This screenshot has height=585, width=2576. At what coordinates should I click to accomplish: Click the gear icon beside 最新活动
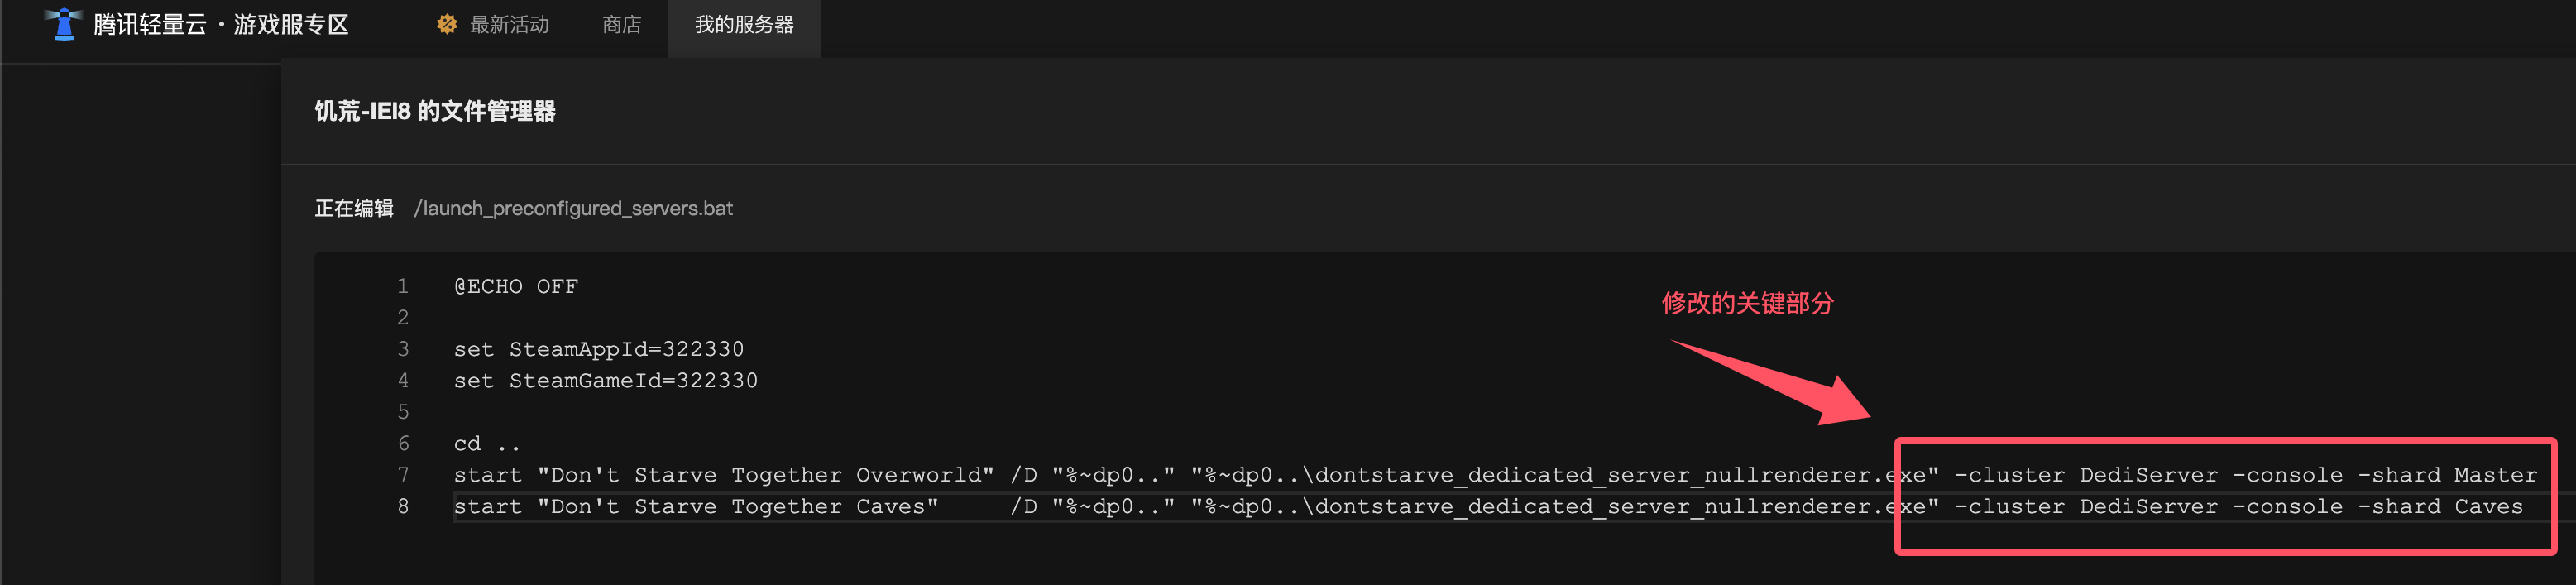447,24
